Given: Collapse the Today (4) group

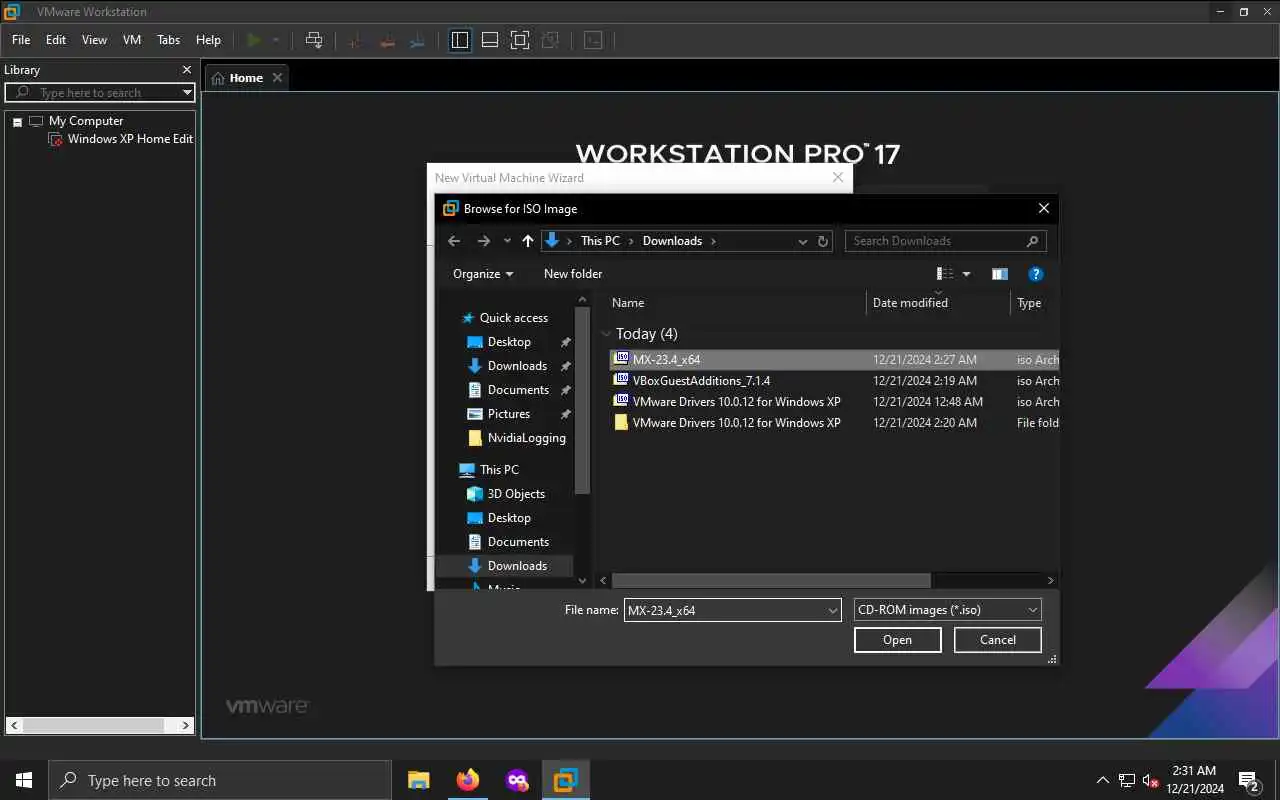Looking at the screenshot, I should pos(605,334).
